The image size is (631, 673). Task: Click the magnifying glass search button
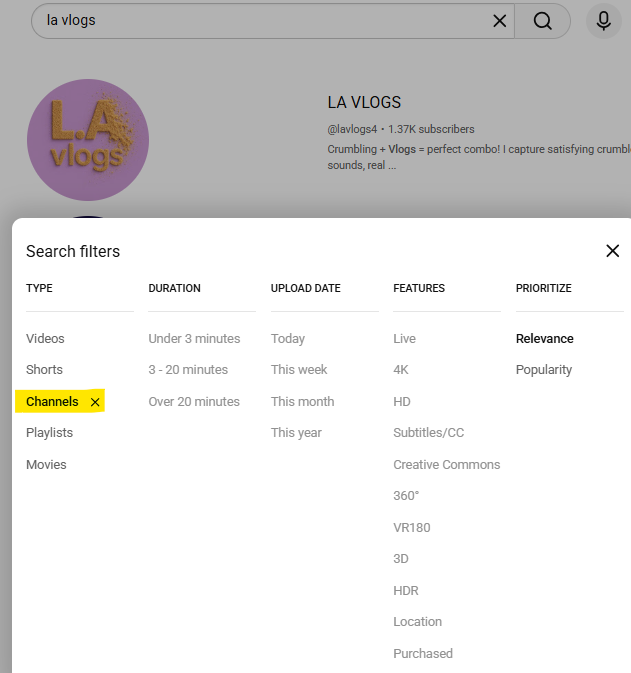(x=543, y=21)
